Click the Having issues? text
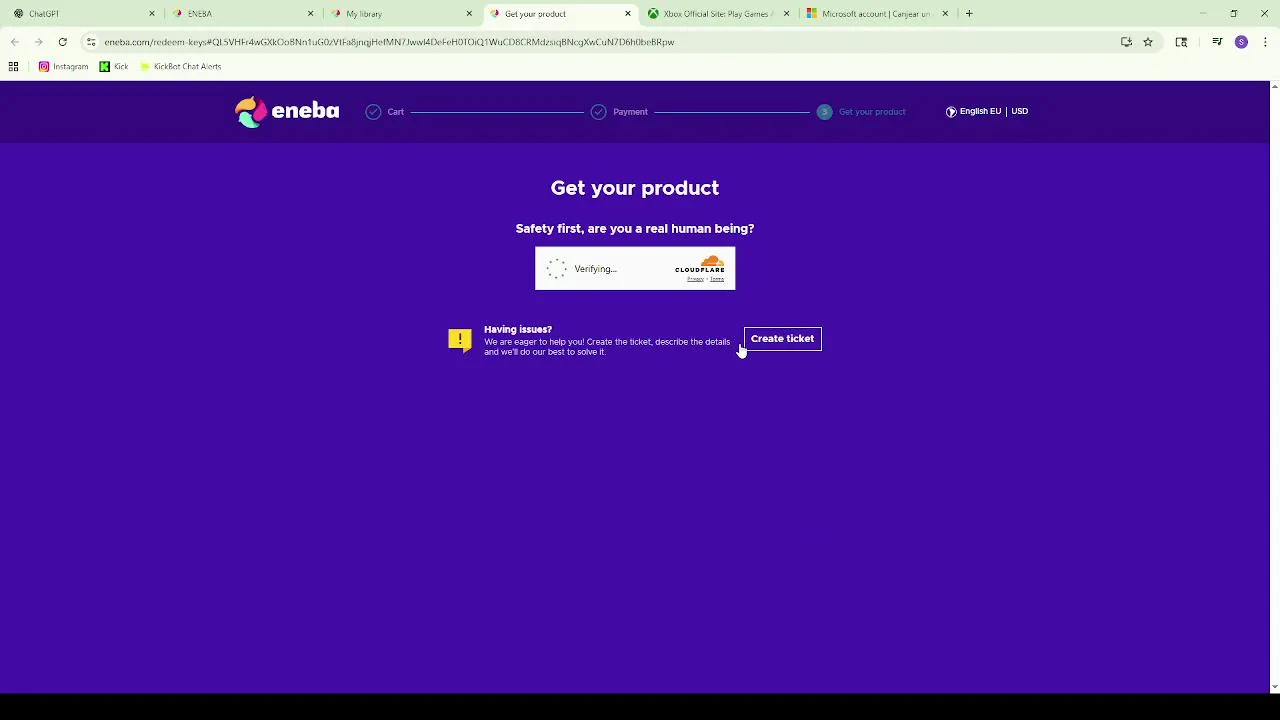1280x720 pixels. click(x=518, y=329)
